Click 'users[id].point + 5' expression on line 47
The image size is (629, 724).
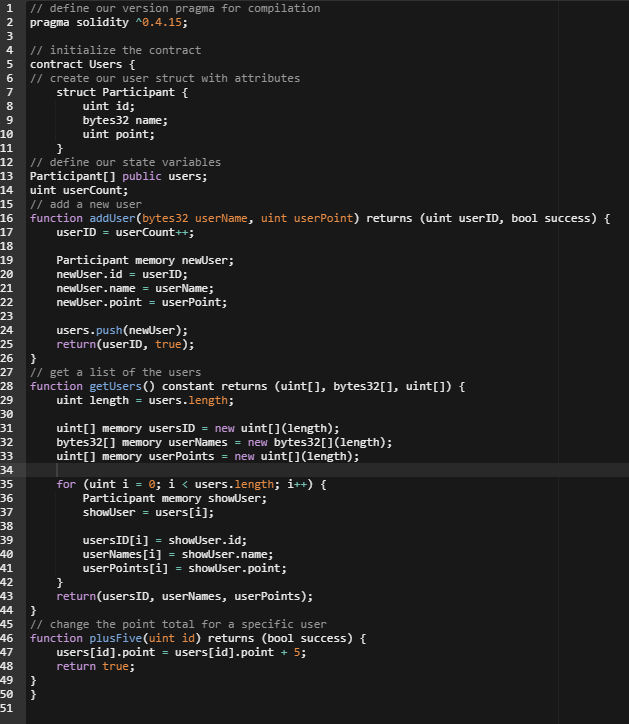[237, 652]
